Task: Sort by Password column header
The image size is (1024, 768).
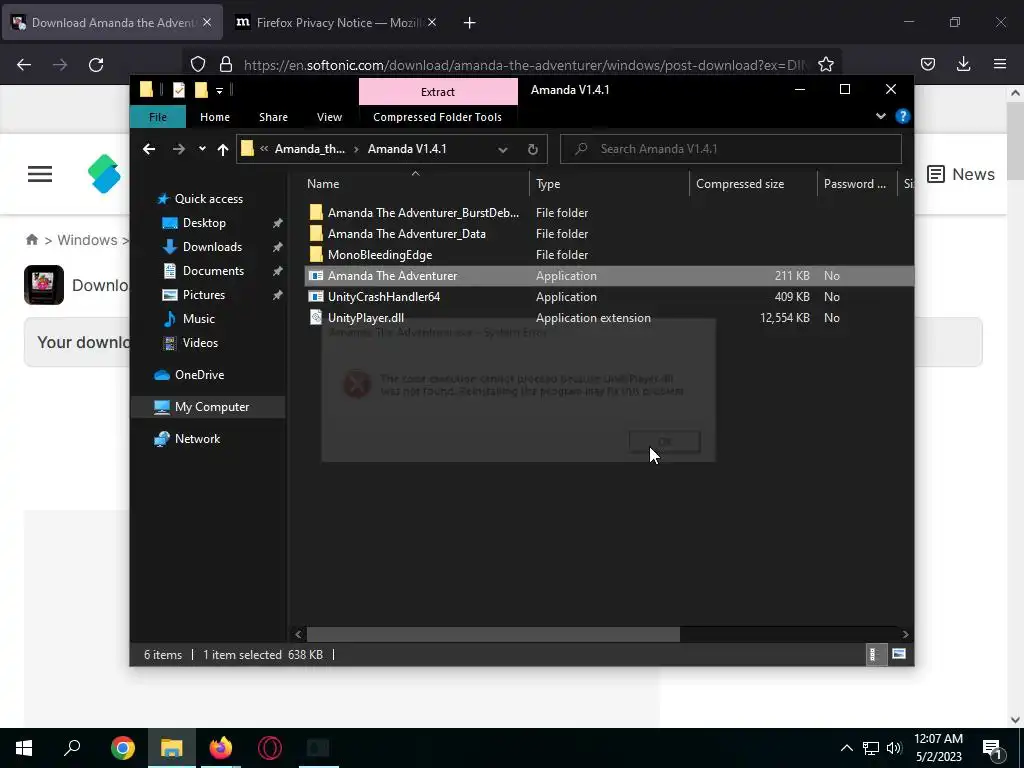Action: [857, 184]
